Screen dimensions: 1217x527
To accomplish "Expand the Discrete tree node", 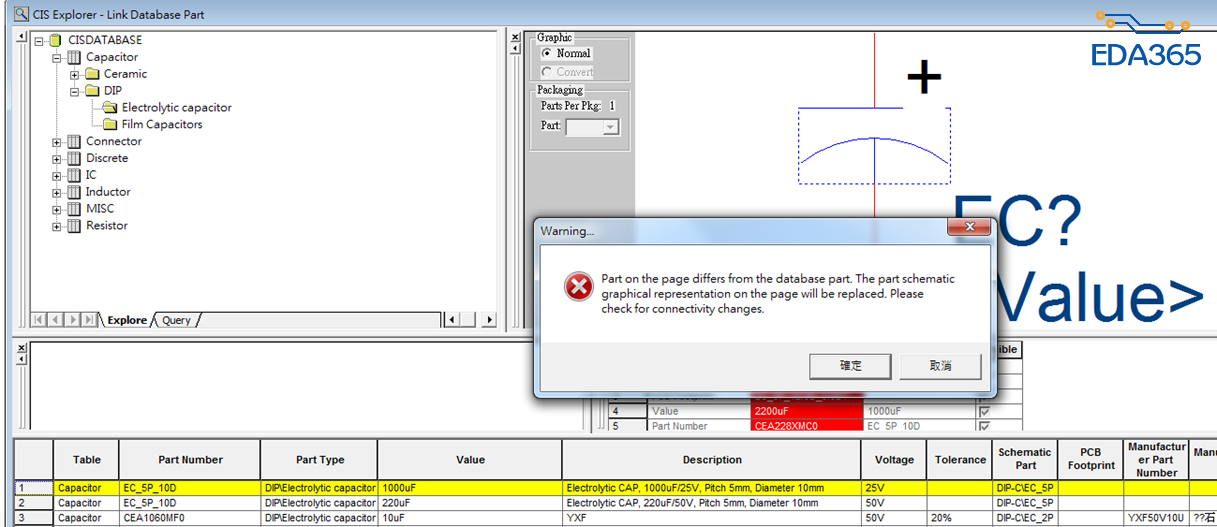I will point(57,159).
